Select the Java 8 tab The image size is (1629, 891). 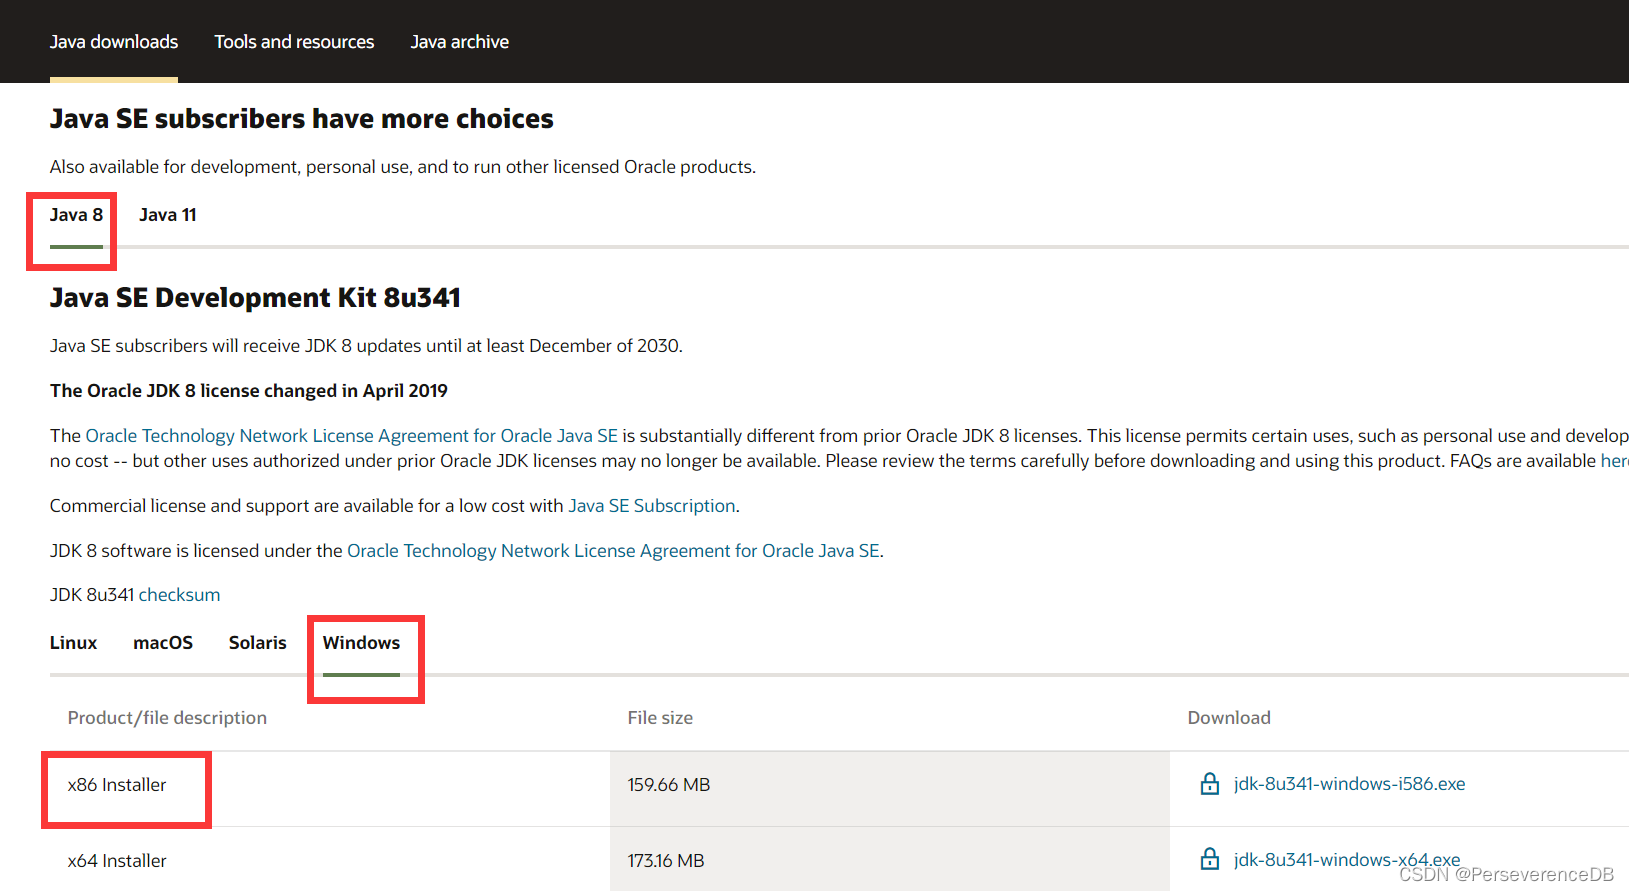point(76,215)
